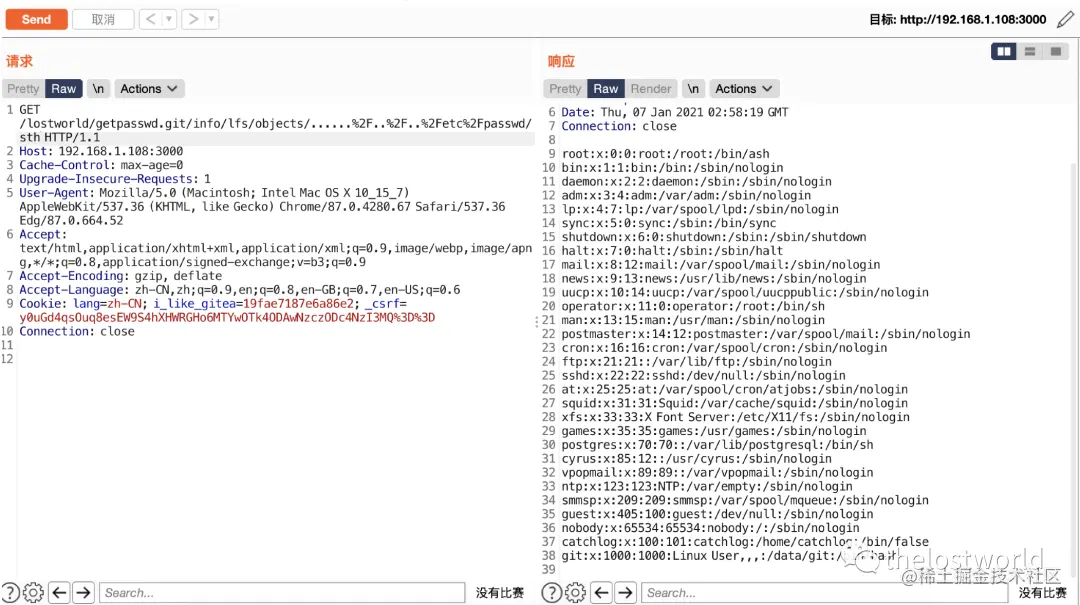Click the Cache-Control header line
Screen dimensions: 1080x605
[x=101, y=165]
